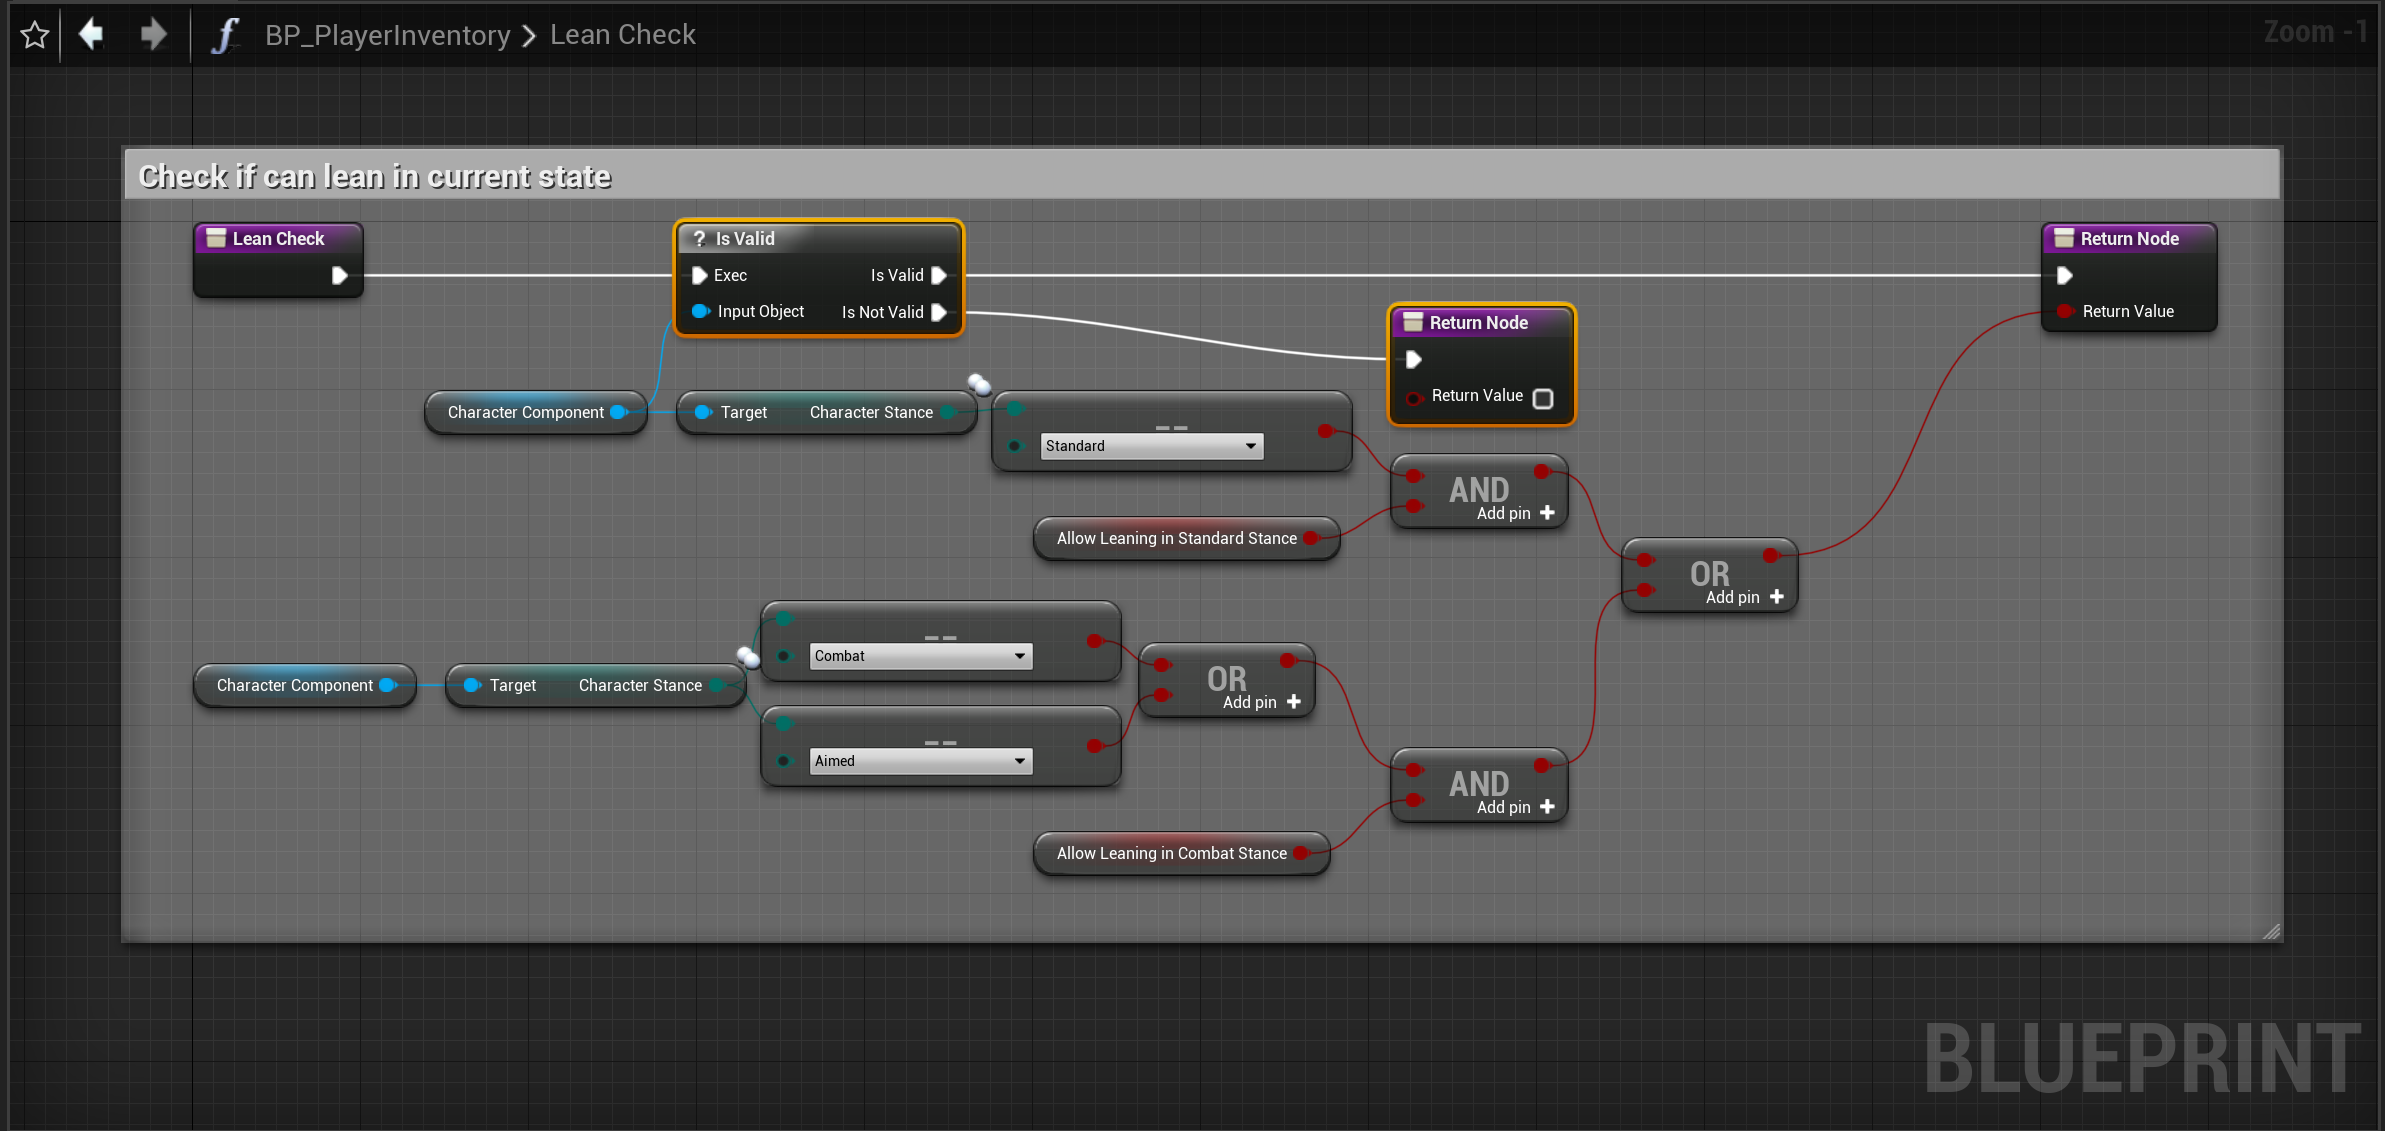Expand the Aimed stance dropdown
The width and height of the screenshot is (2385, 1131).
920,761
